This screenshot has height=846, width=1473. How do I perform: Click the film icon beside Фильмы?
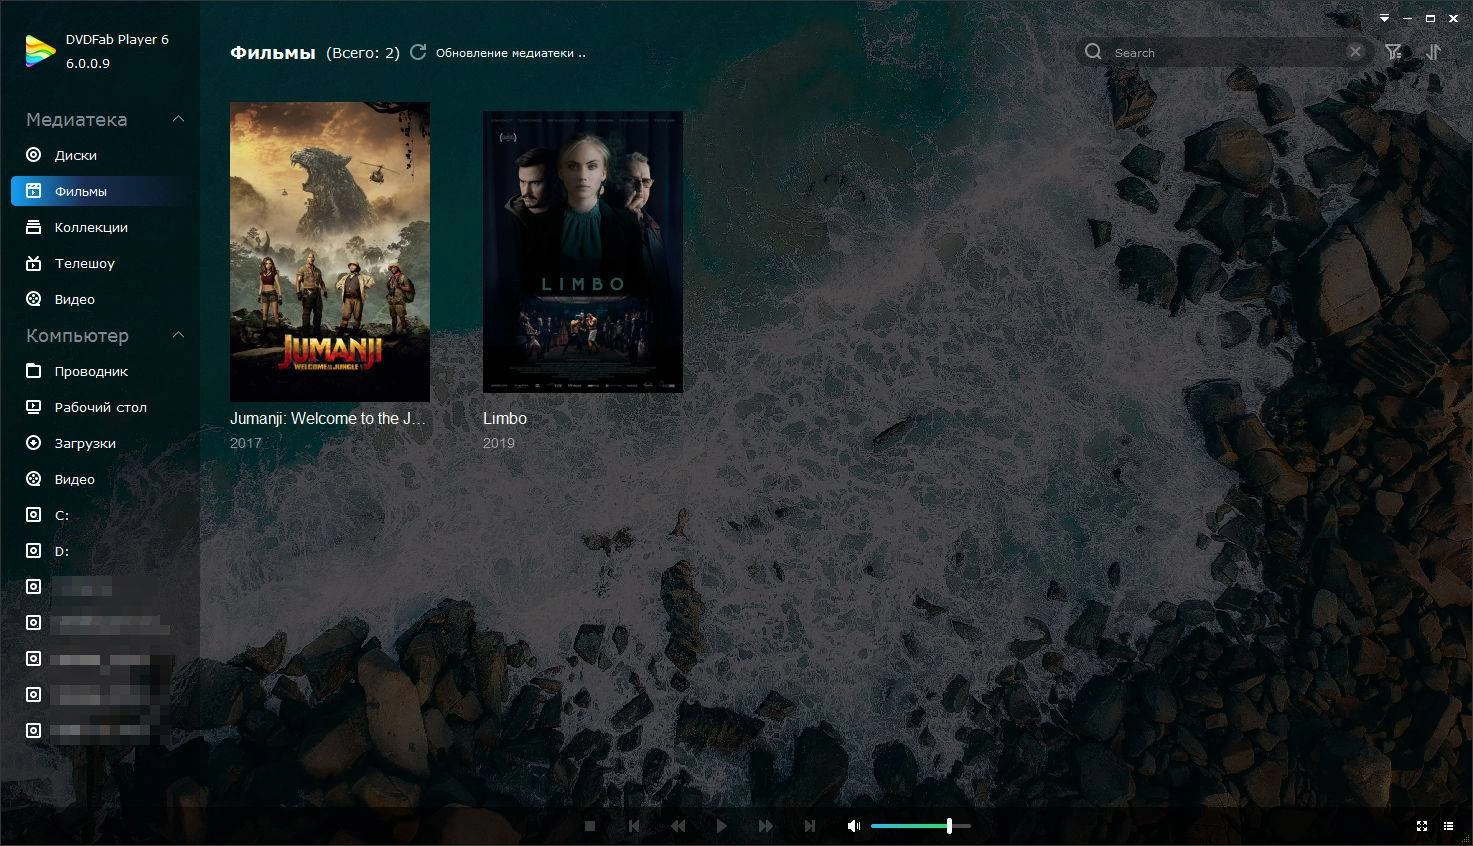point(33,191)
